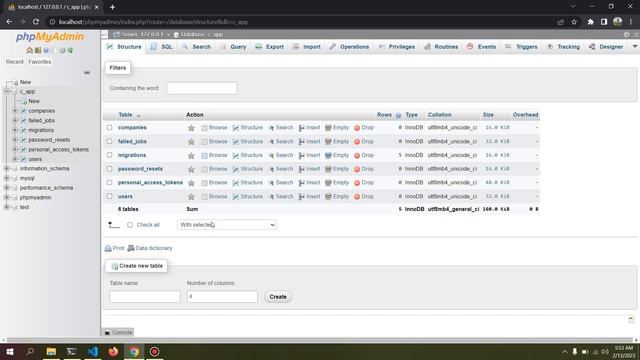Open Structure of password_resets table
This screenshot has height=360, width=640.
[248, 169]
